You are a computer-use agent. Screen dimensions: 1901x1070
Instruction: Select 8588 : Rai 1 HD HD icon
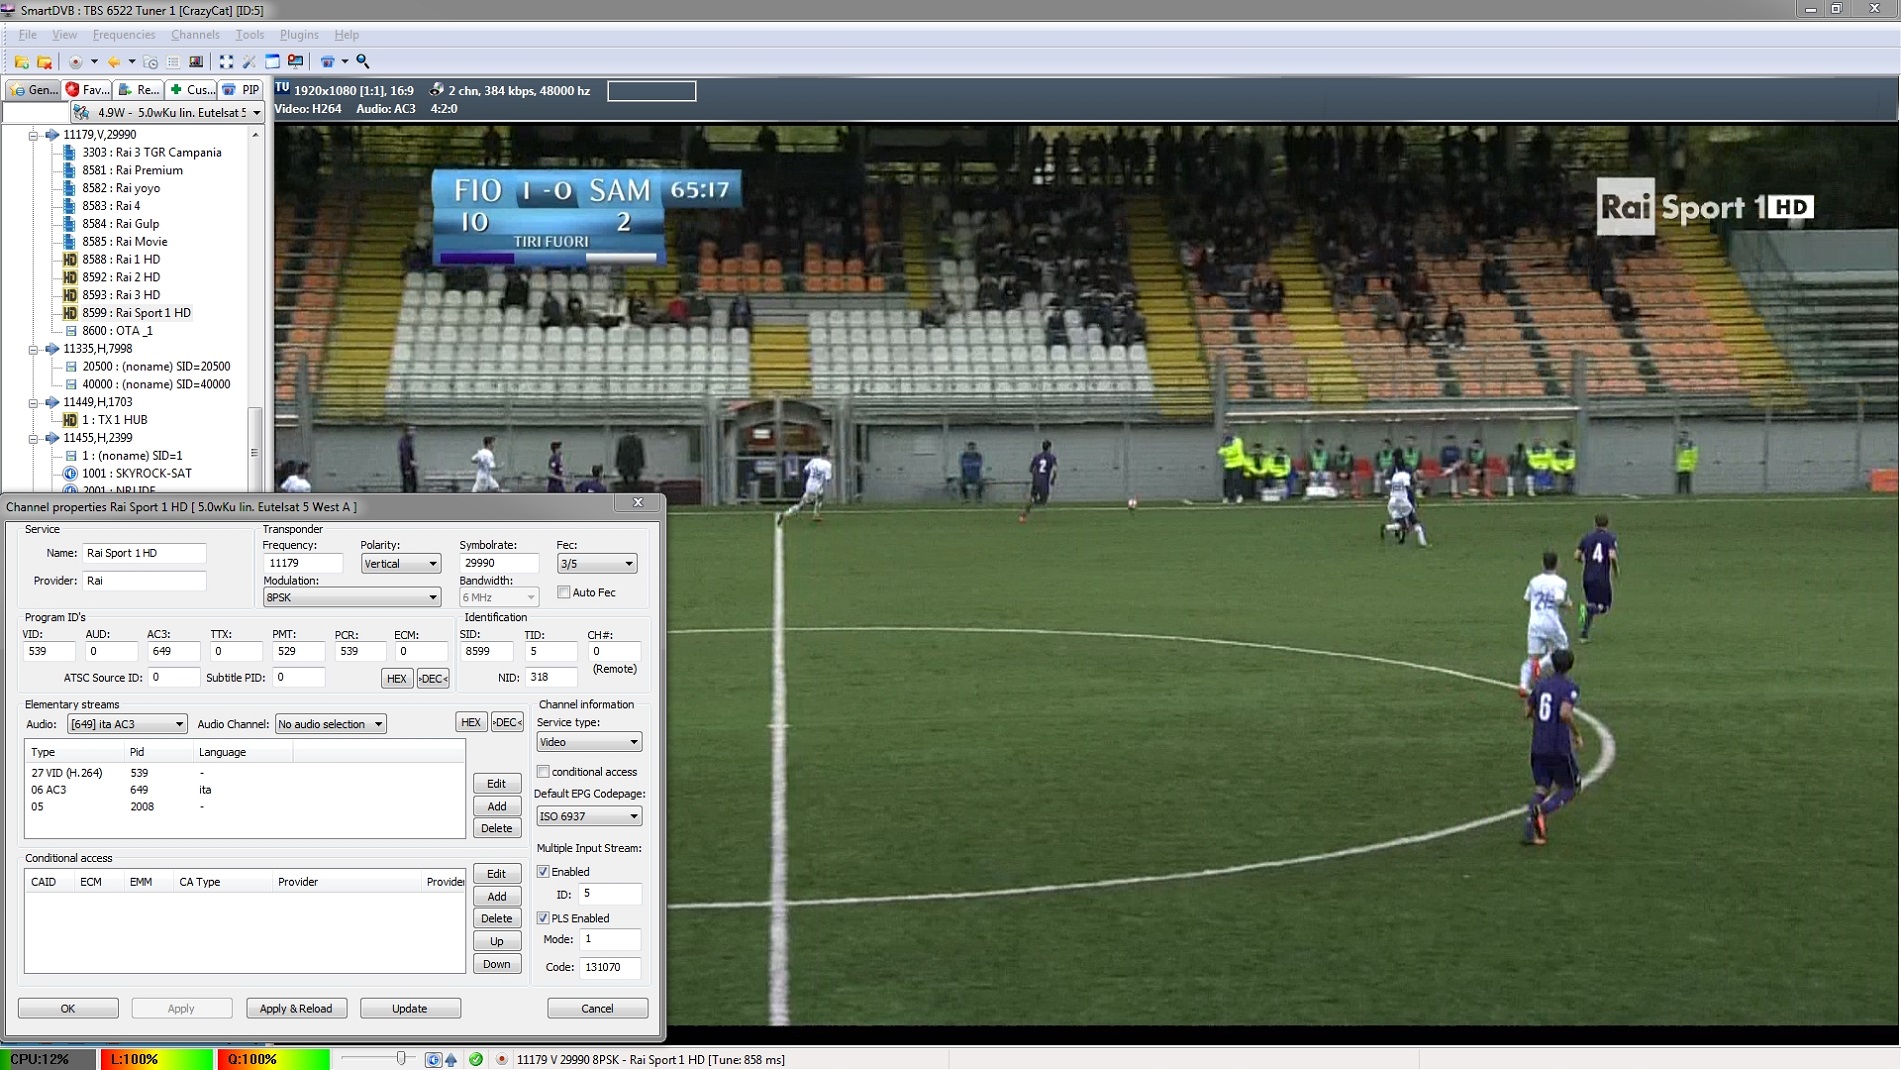point(70,260)
